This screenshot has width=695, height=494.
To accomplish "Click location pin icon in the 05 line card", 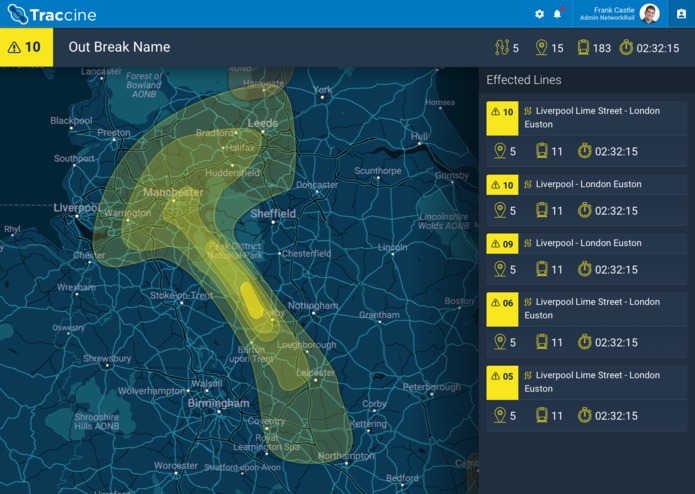I will (500, 416).
